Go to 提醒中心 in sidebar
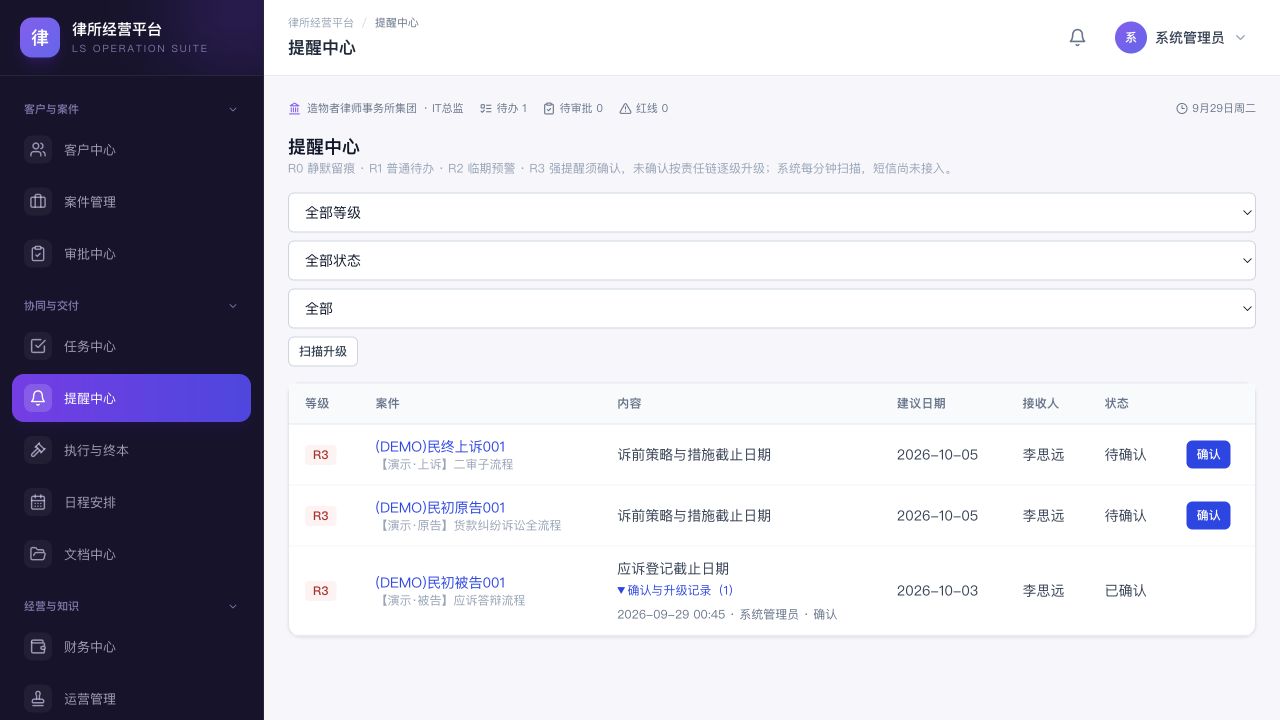1280x720 pixels. tap(131, 398)
